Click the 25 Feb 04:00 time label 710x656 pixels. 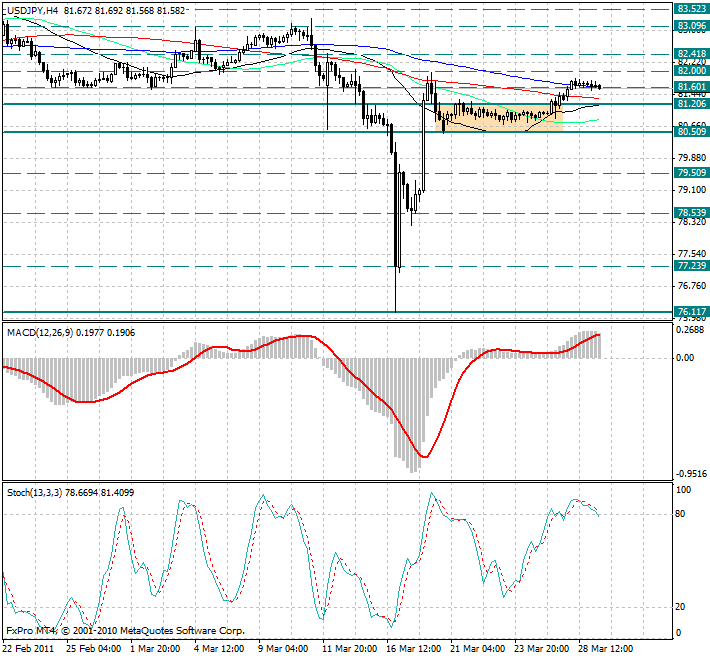point(94,649)
